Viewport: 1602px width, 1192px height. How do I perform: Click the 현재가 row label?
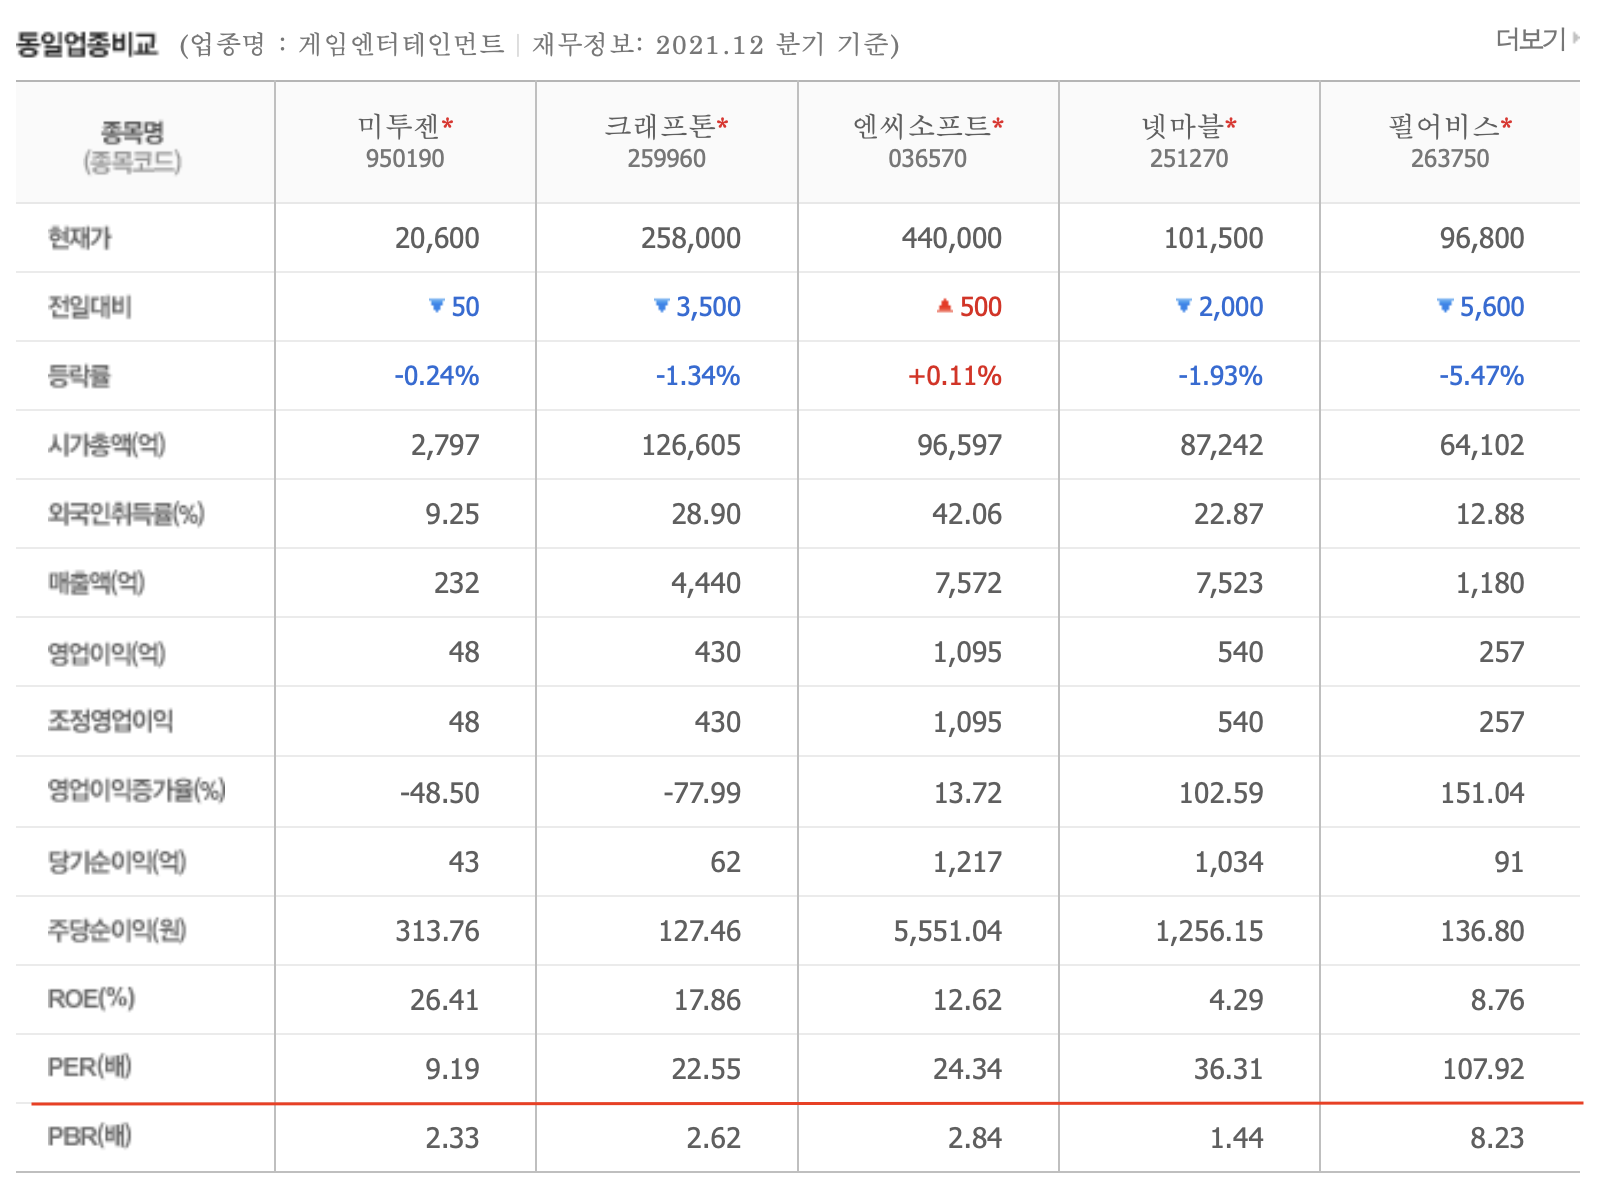coord(80,238)
